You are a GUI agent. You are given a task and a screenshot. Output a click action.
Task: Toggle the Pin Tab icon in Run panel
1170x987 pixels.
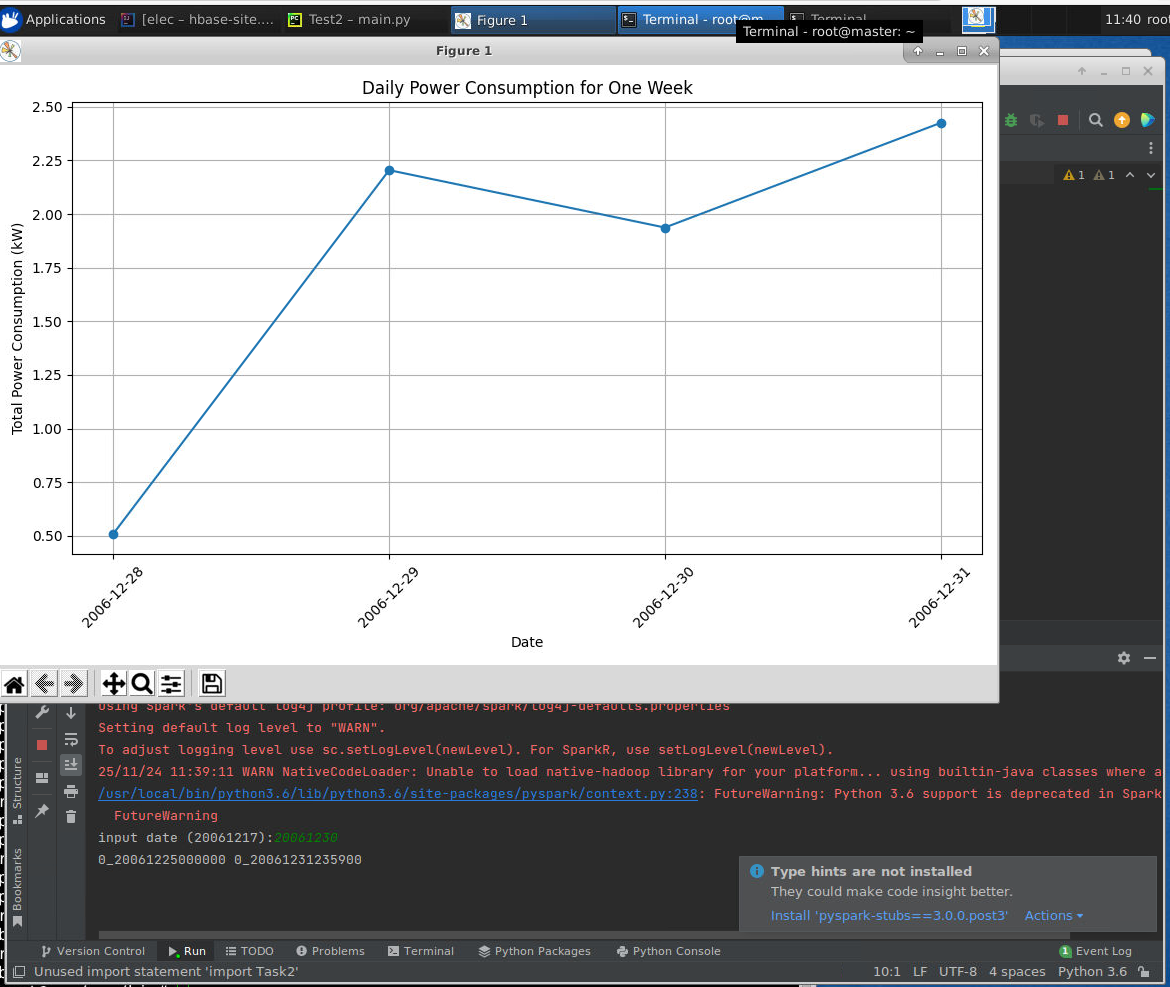(42, 811)
